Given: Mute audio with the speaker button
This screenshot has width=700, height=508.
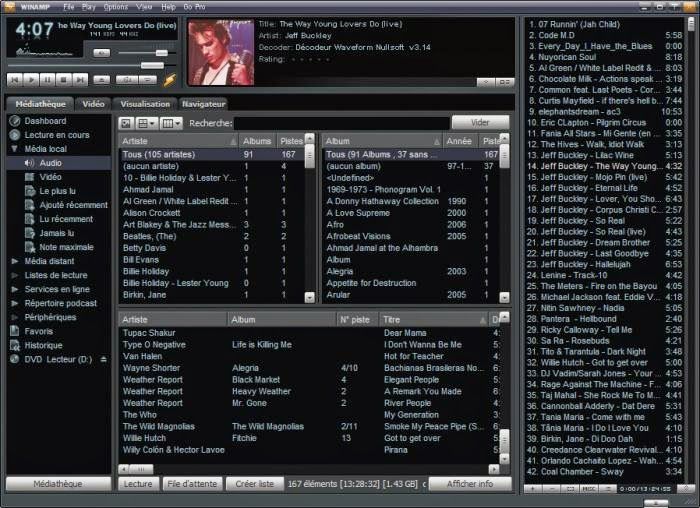Looking at the screenshot, I should (101, 53).
